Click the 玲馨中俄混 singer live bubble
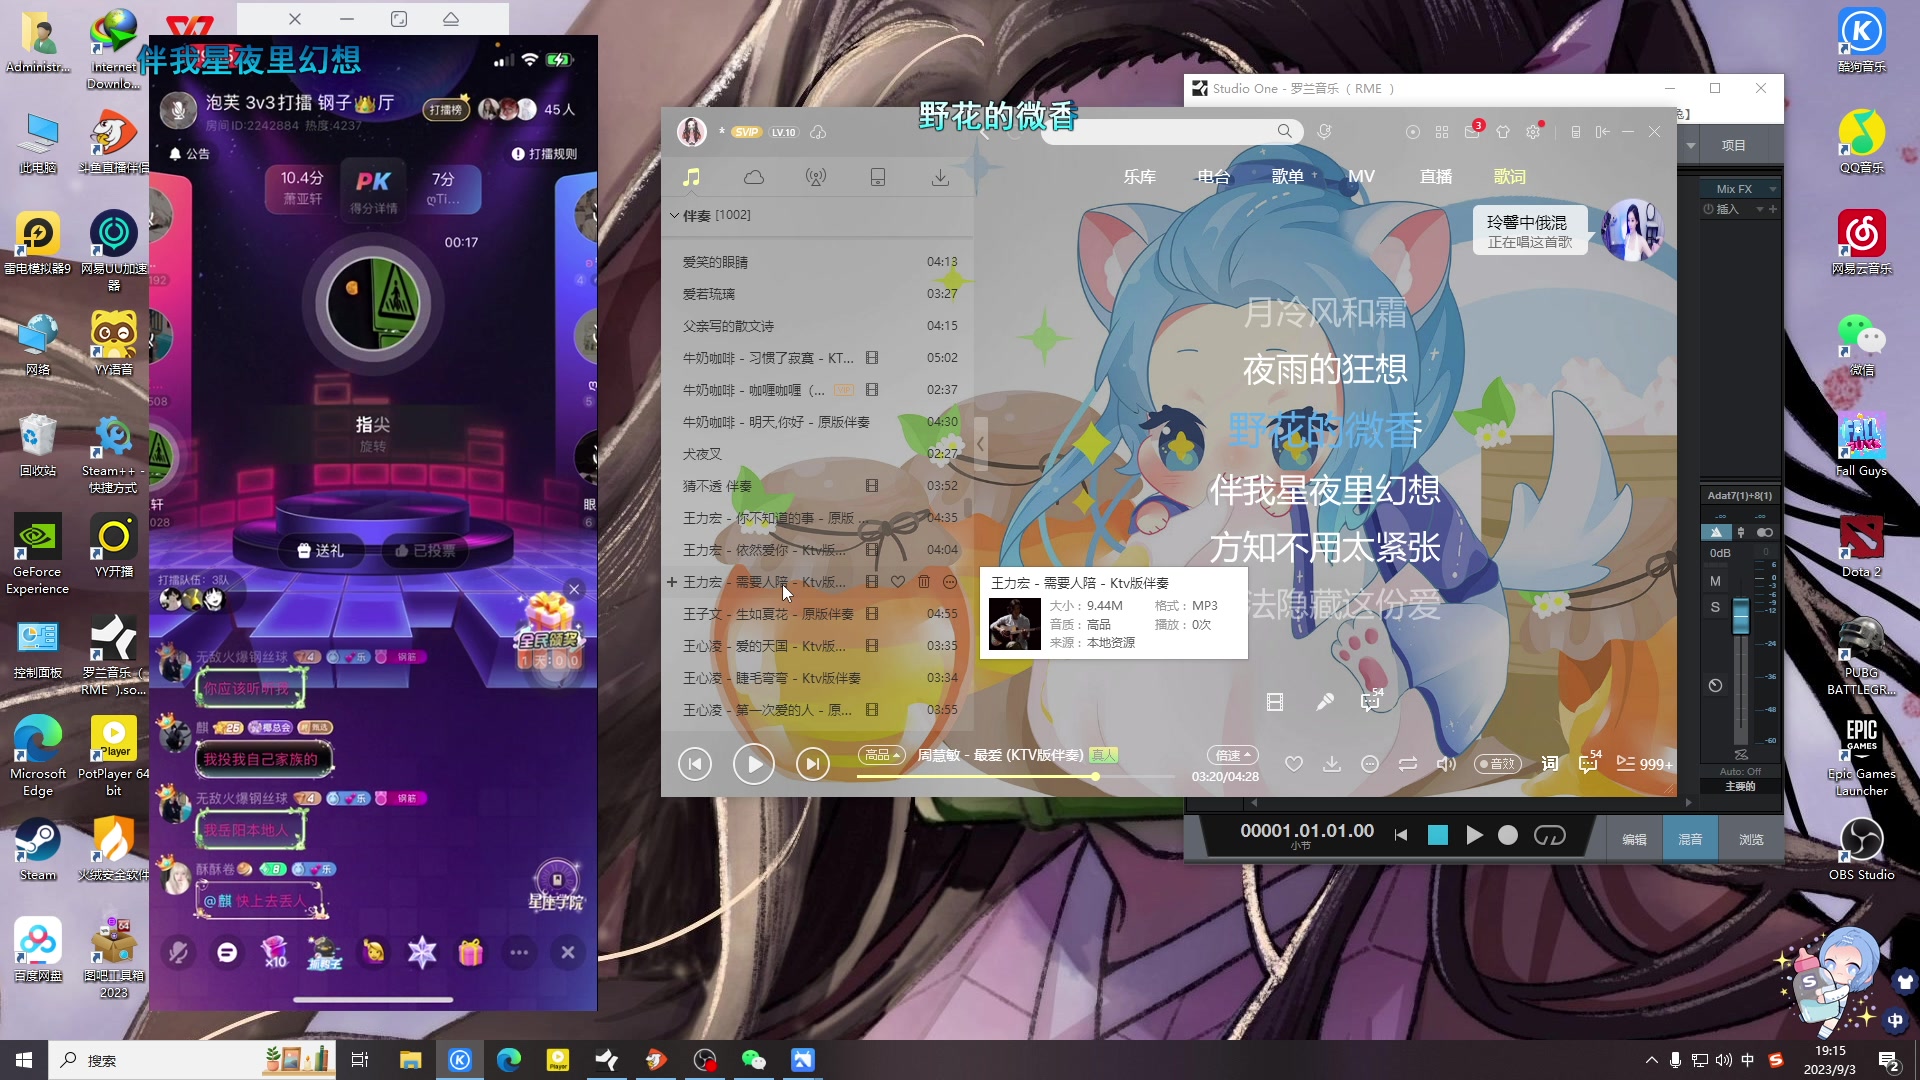1920x1080 pixels. (x=1529, y=231)
